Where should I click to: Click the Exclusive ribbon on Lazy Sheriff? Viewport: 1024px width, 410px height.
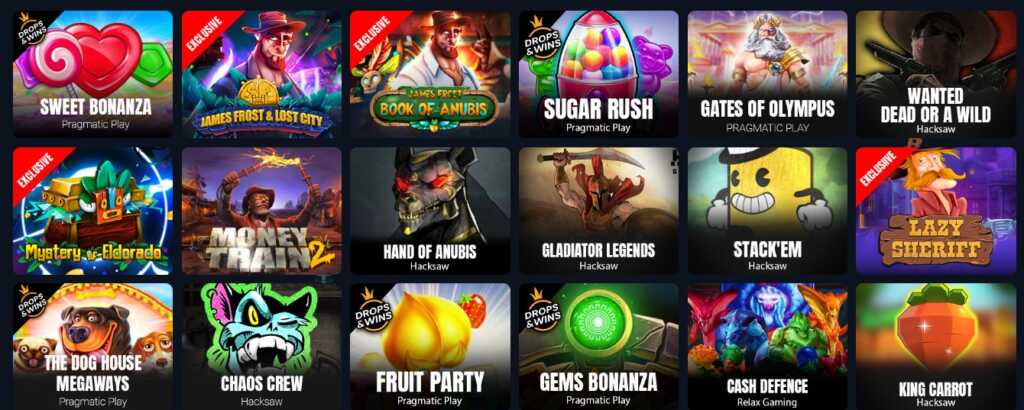(x=879, y=168)
